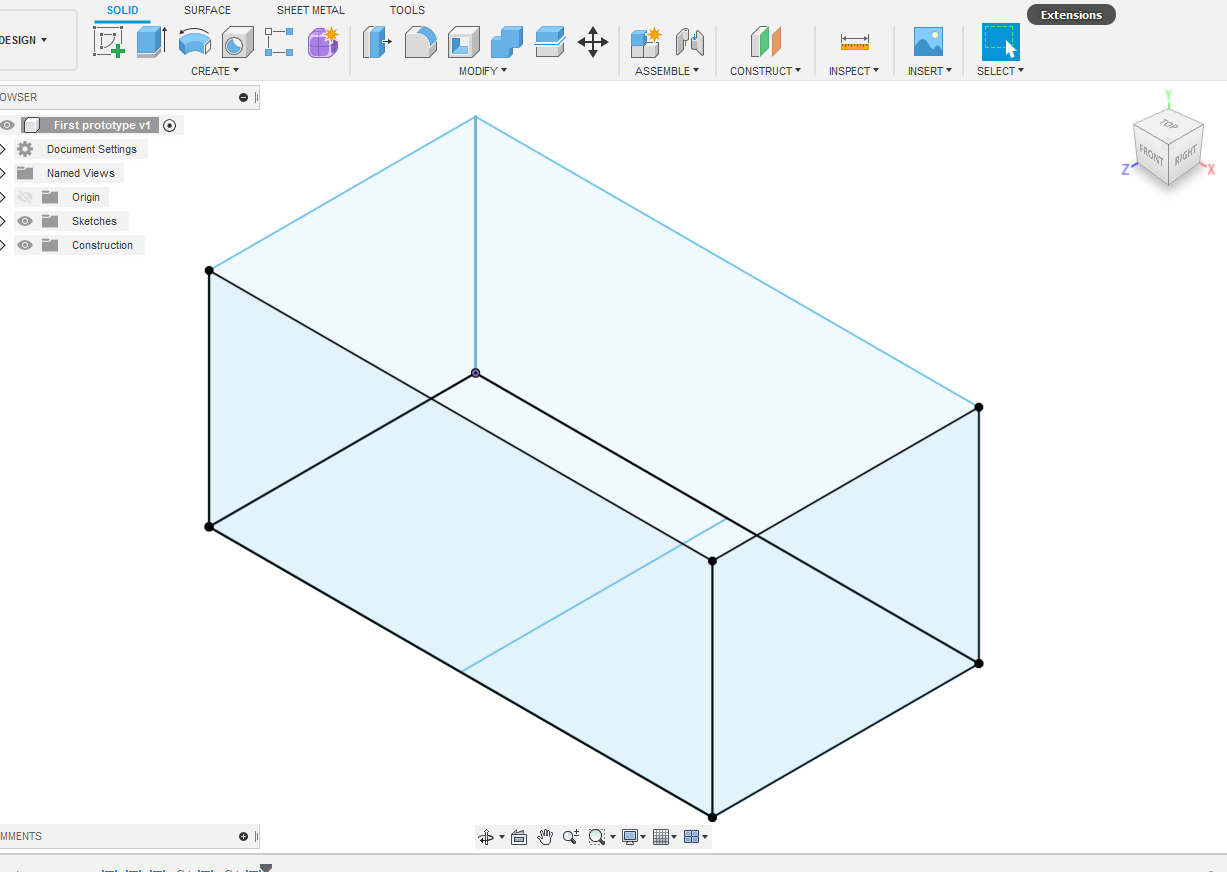Open the Press Pull tool
Image resolution: width=1227 pixels, height=872 pixels.
click(x=378, y=42)
